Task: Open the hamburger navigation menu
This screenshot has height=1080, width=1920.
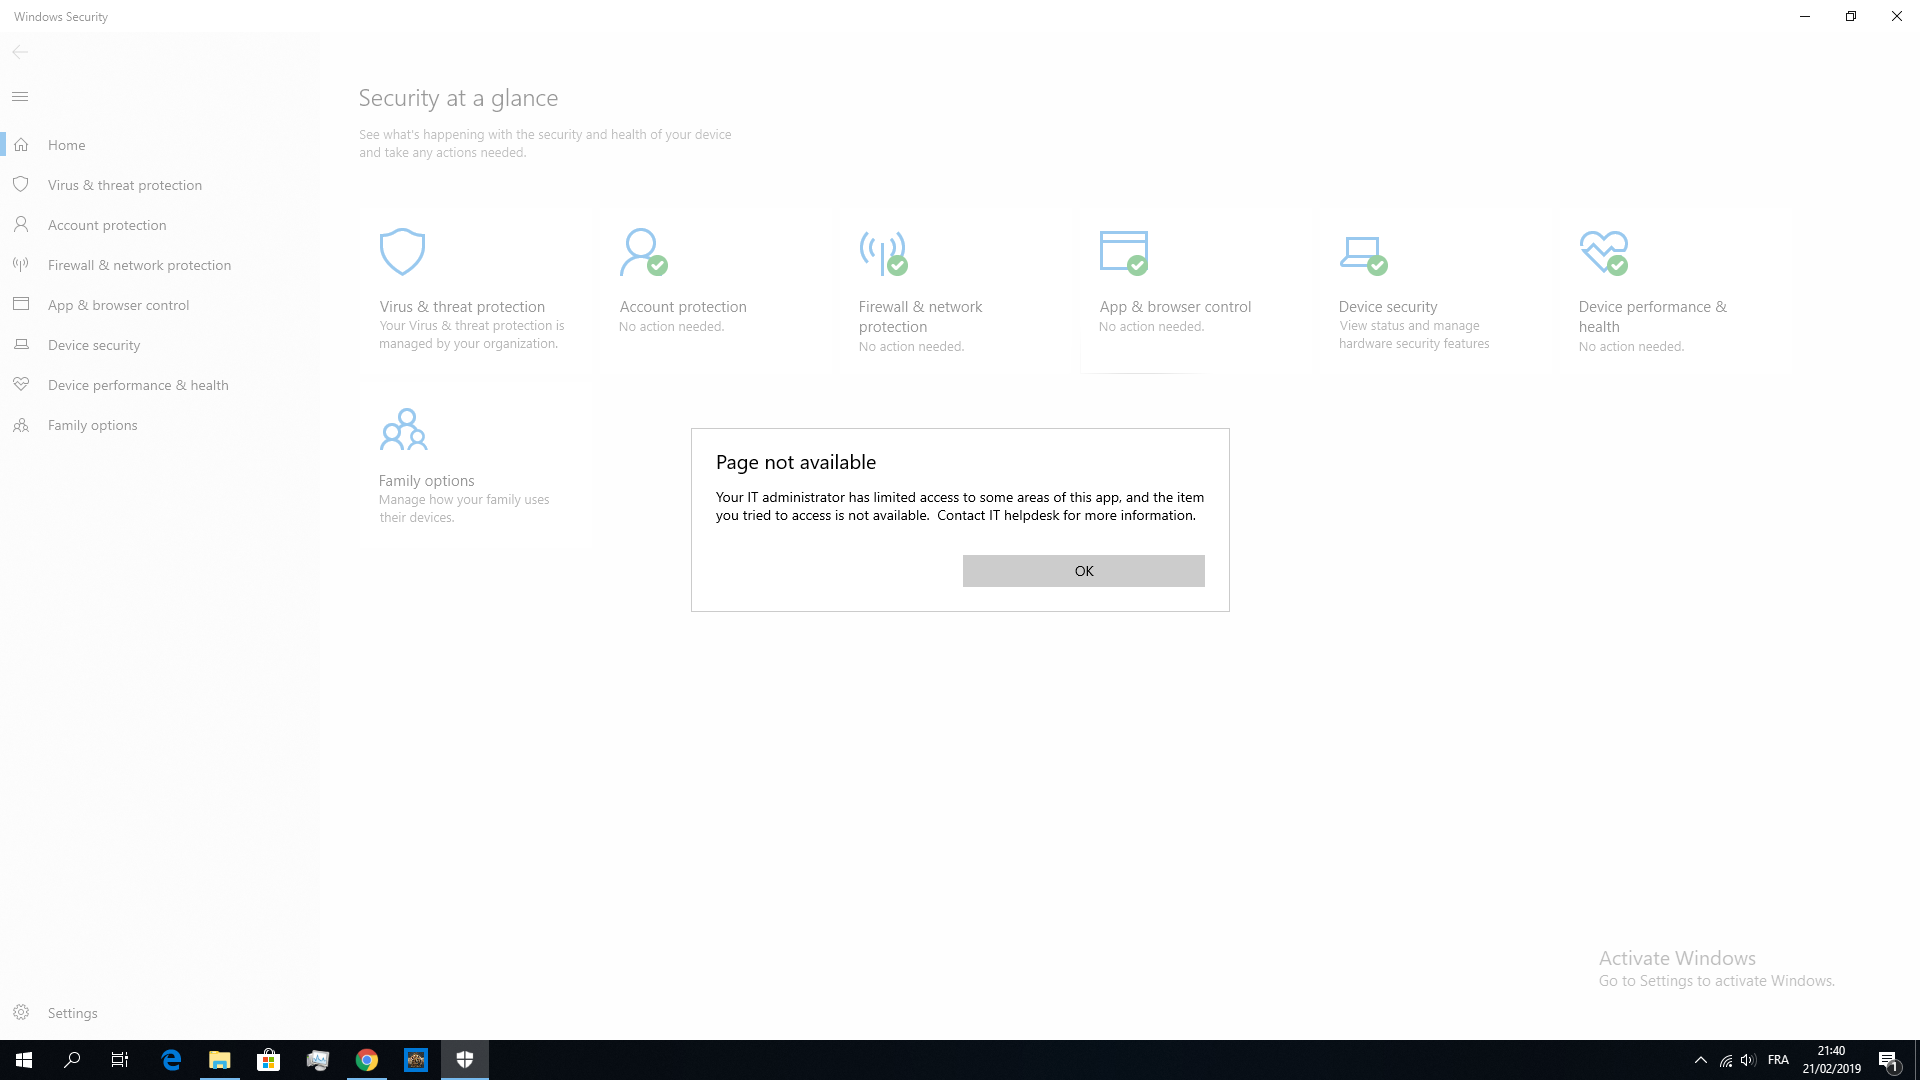Action: coord(20,97)
